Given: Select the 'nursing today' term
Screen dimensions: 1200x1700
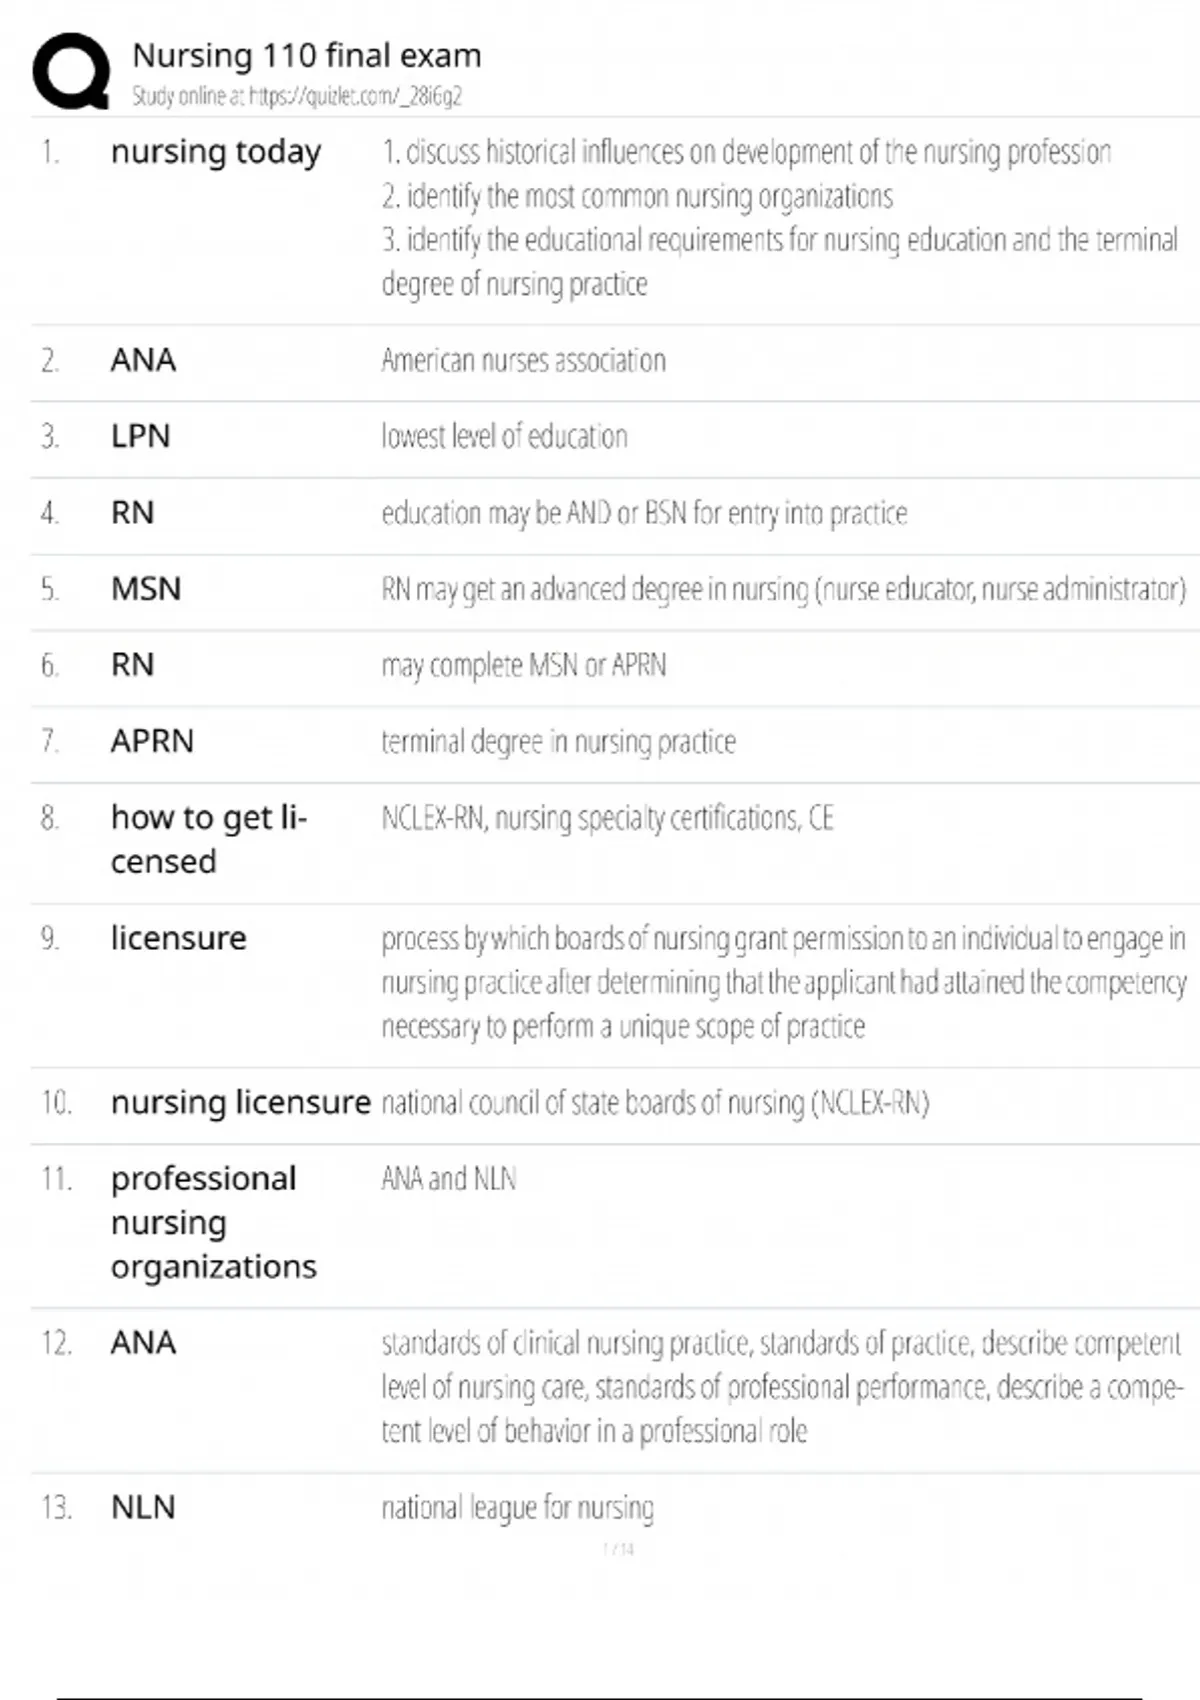Looking at the screenshot, I should [216, 152].
